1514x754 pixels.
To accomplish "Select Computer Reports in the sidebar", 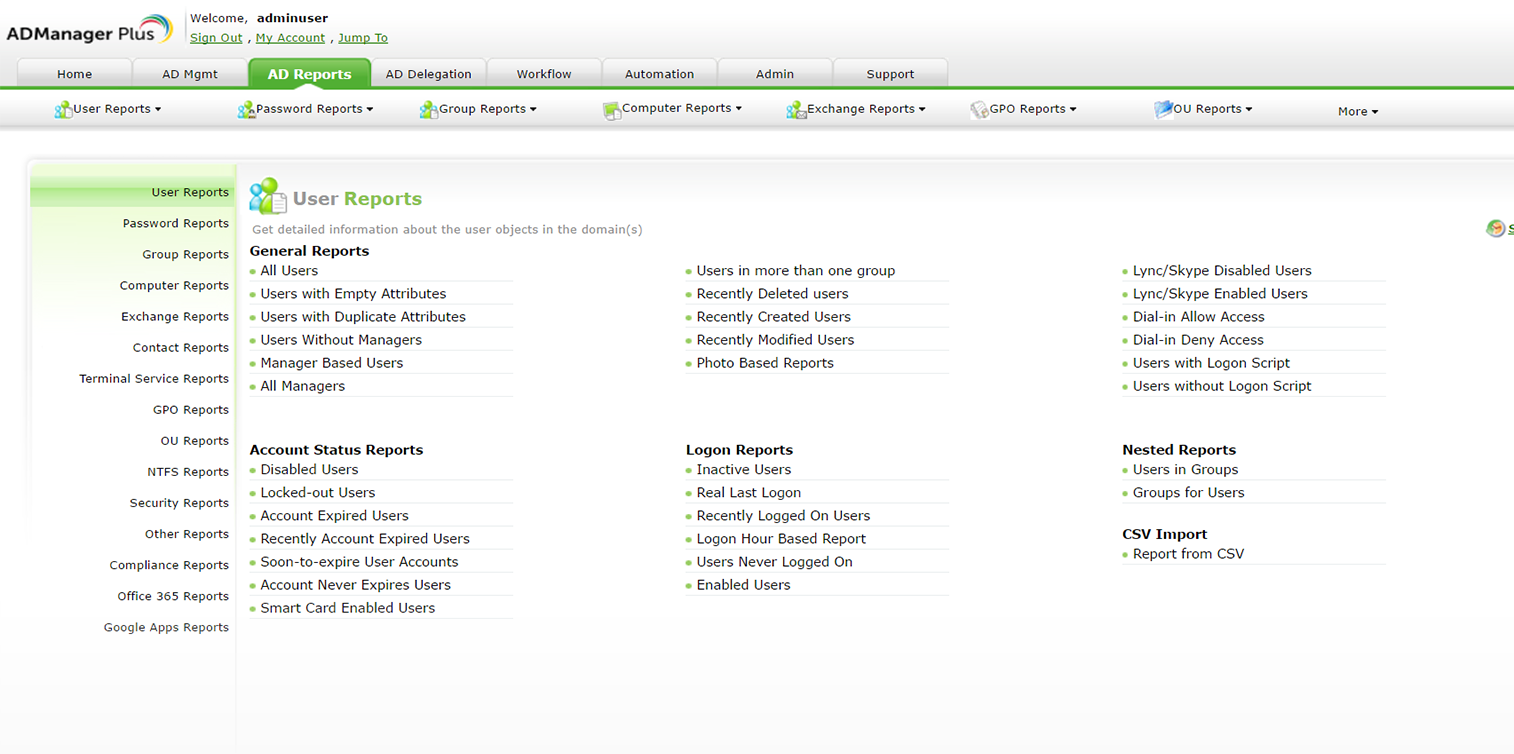I will pyautogui.click(x=174, y=286).
